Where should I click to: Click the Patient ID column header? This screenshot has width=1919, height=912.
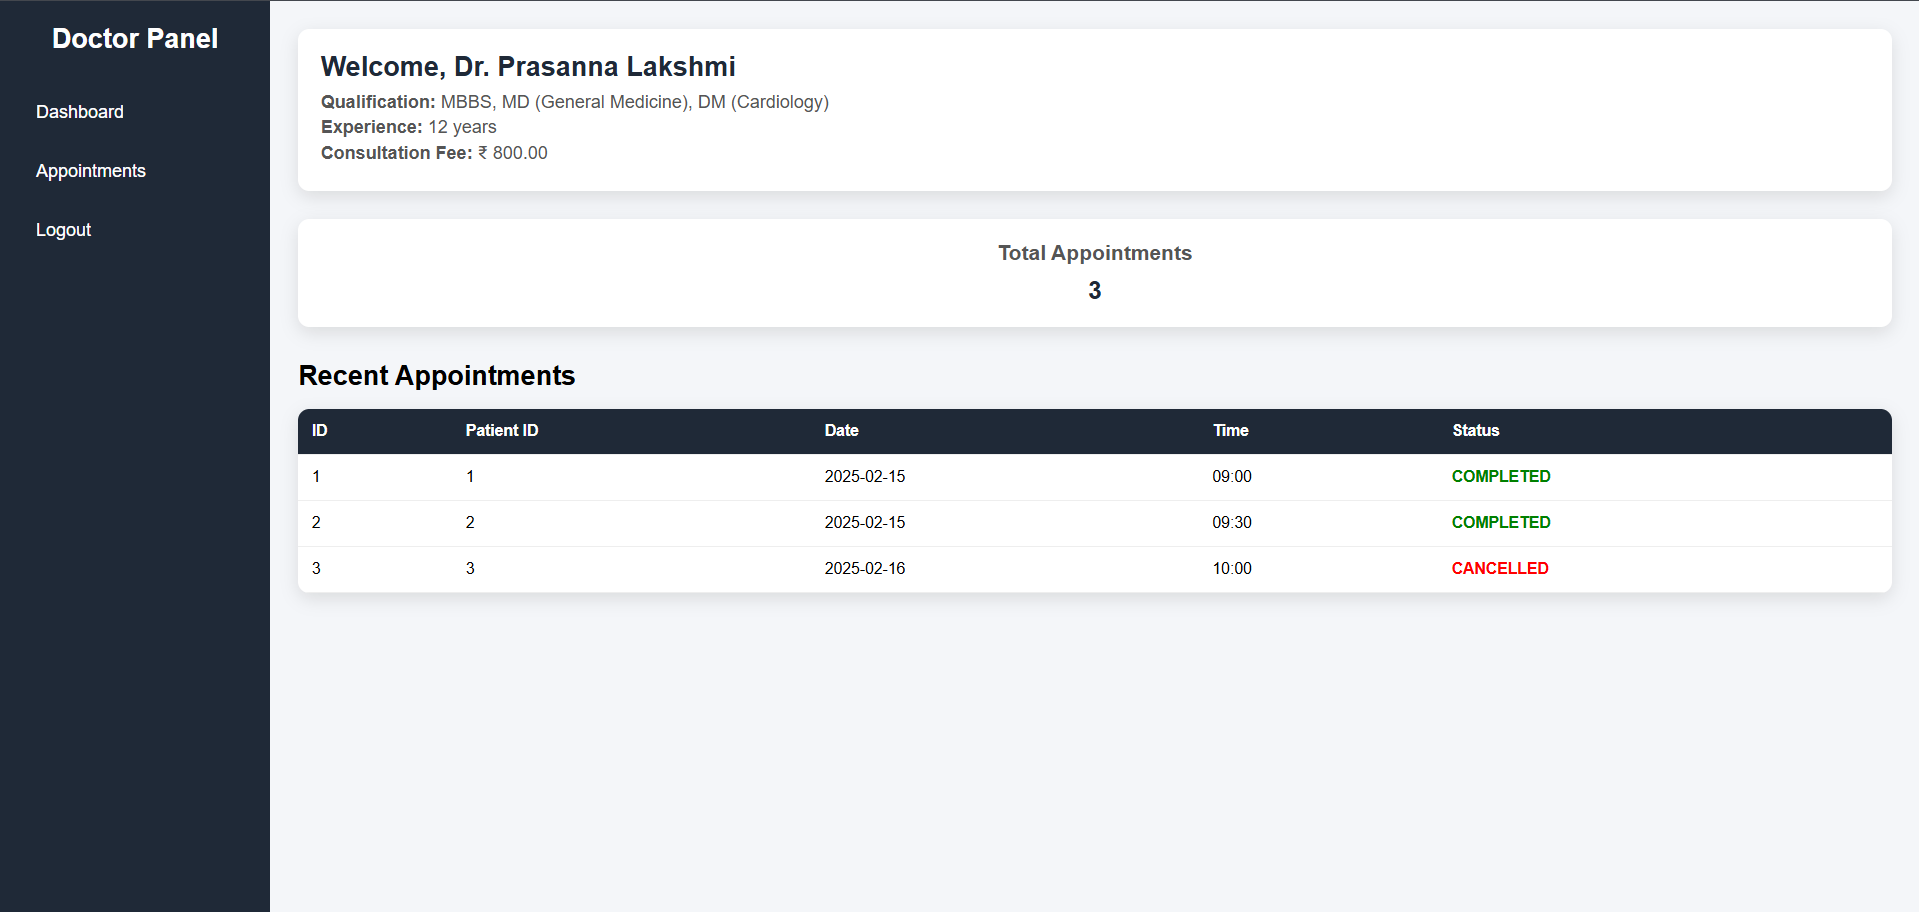[502, 431]
